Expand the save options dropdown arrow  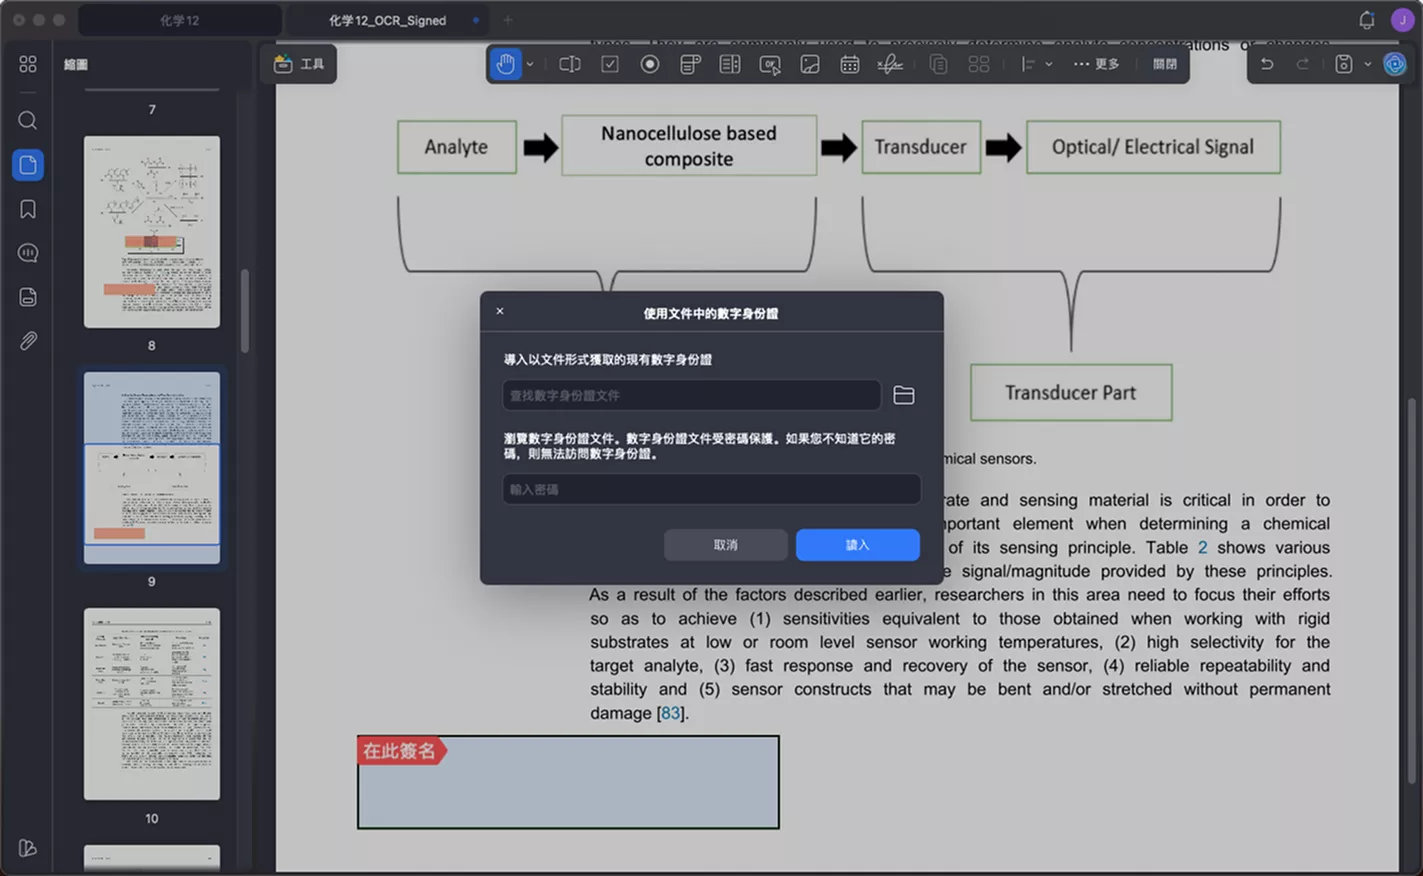(1368, 64)
